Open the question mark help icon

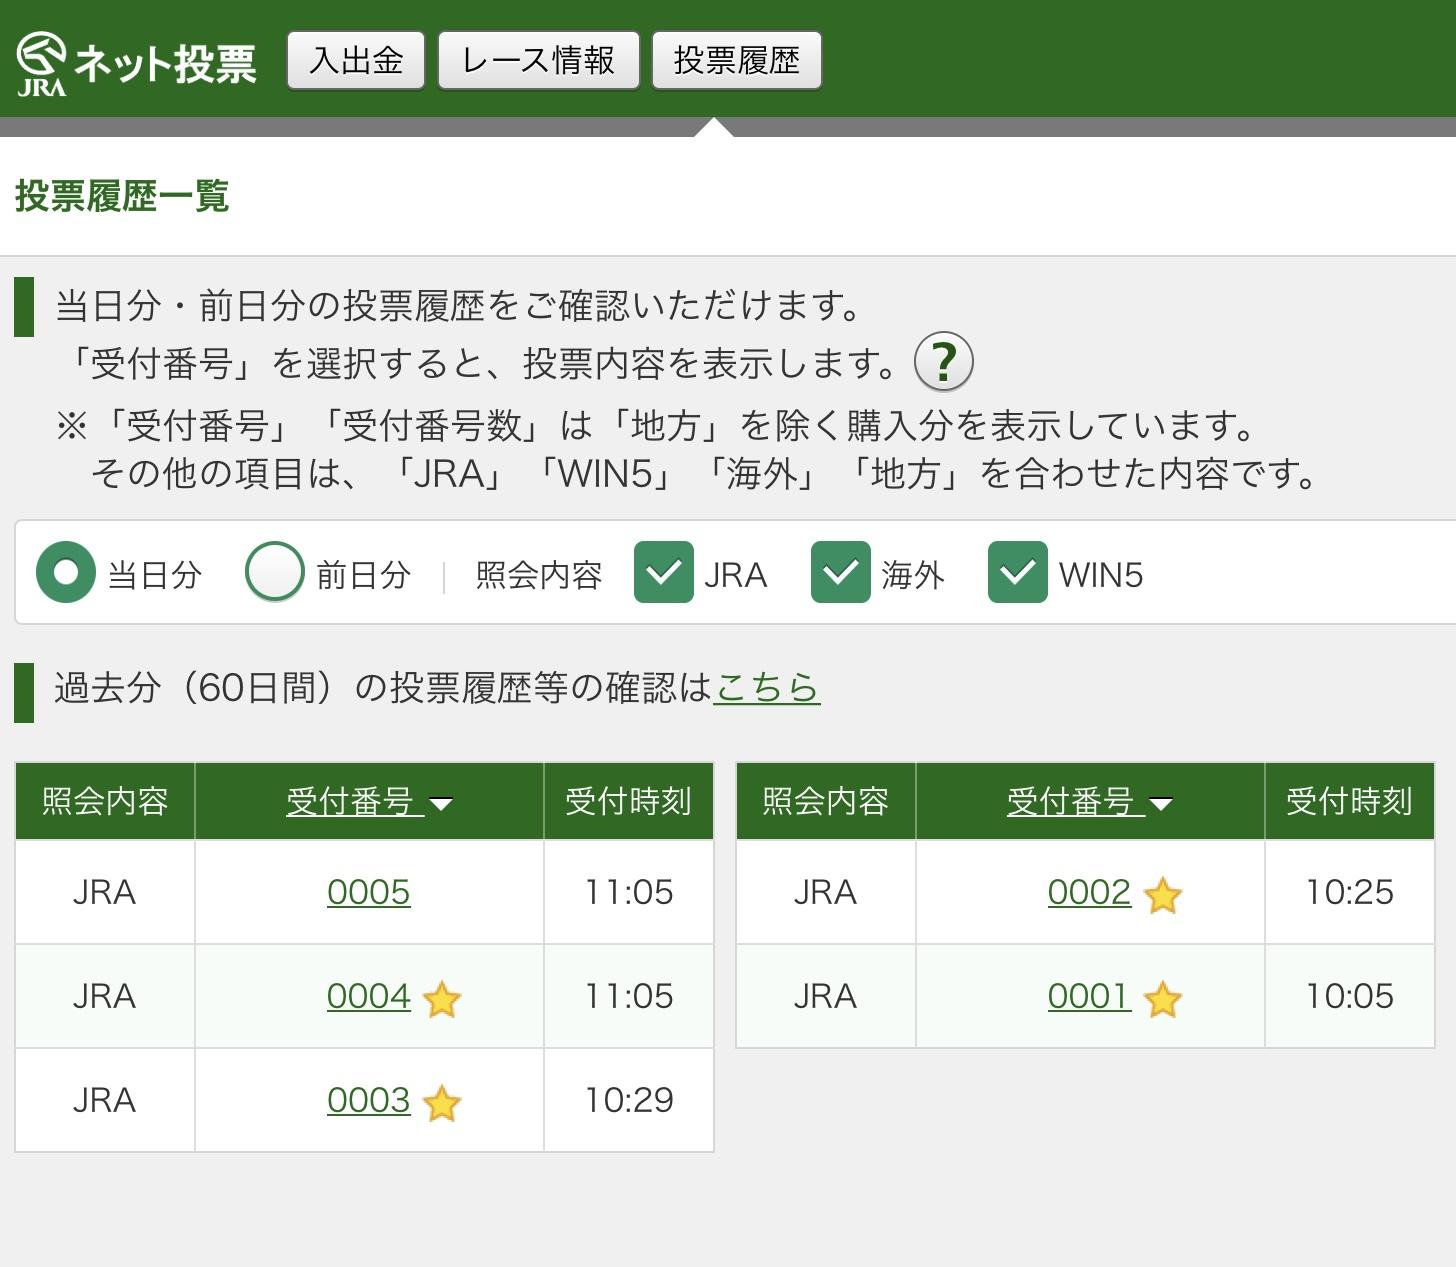coord(943,361)
